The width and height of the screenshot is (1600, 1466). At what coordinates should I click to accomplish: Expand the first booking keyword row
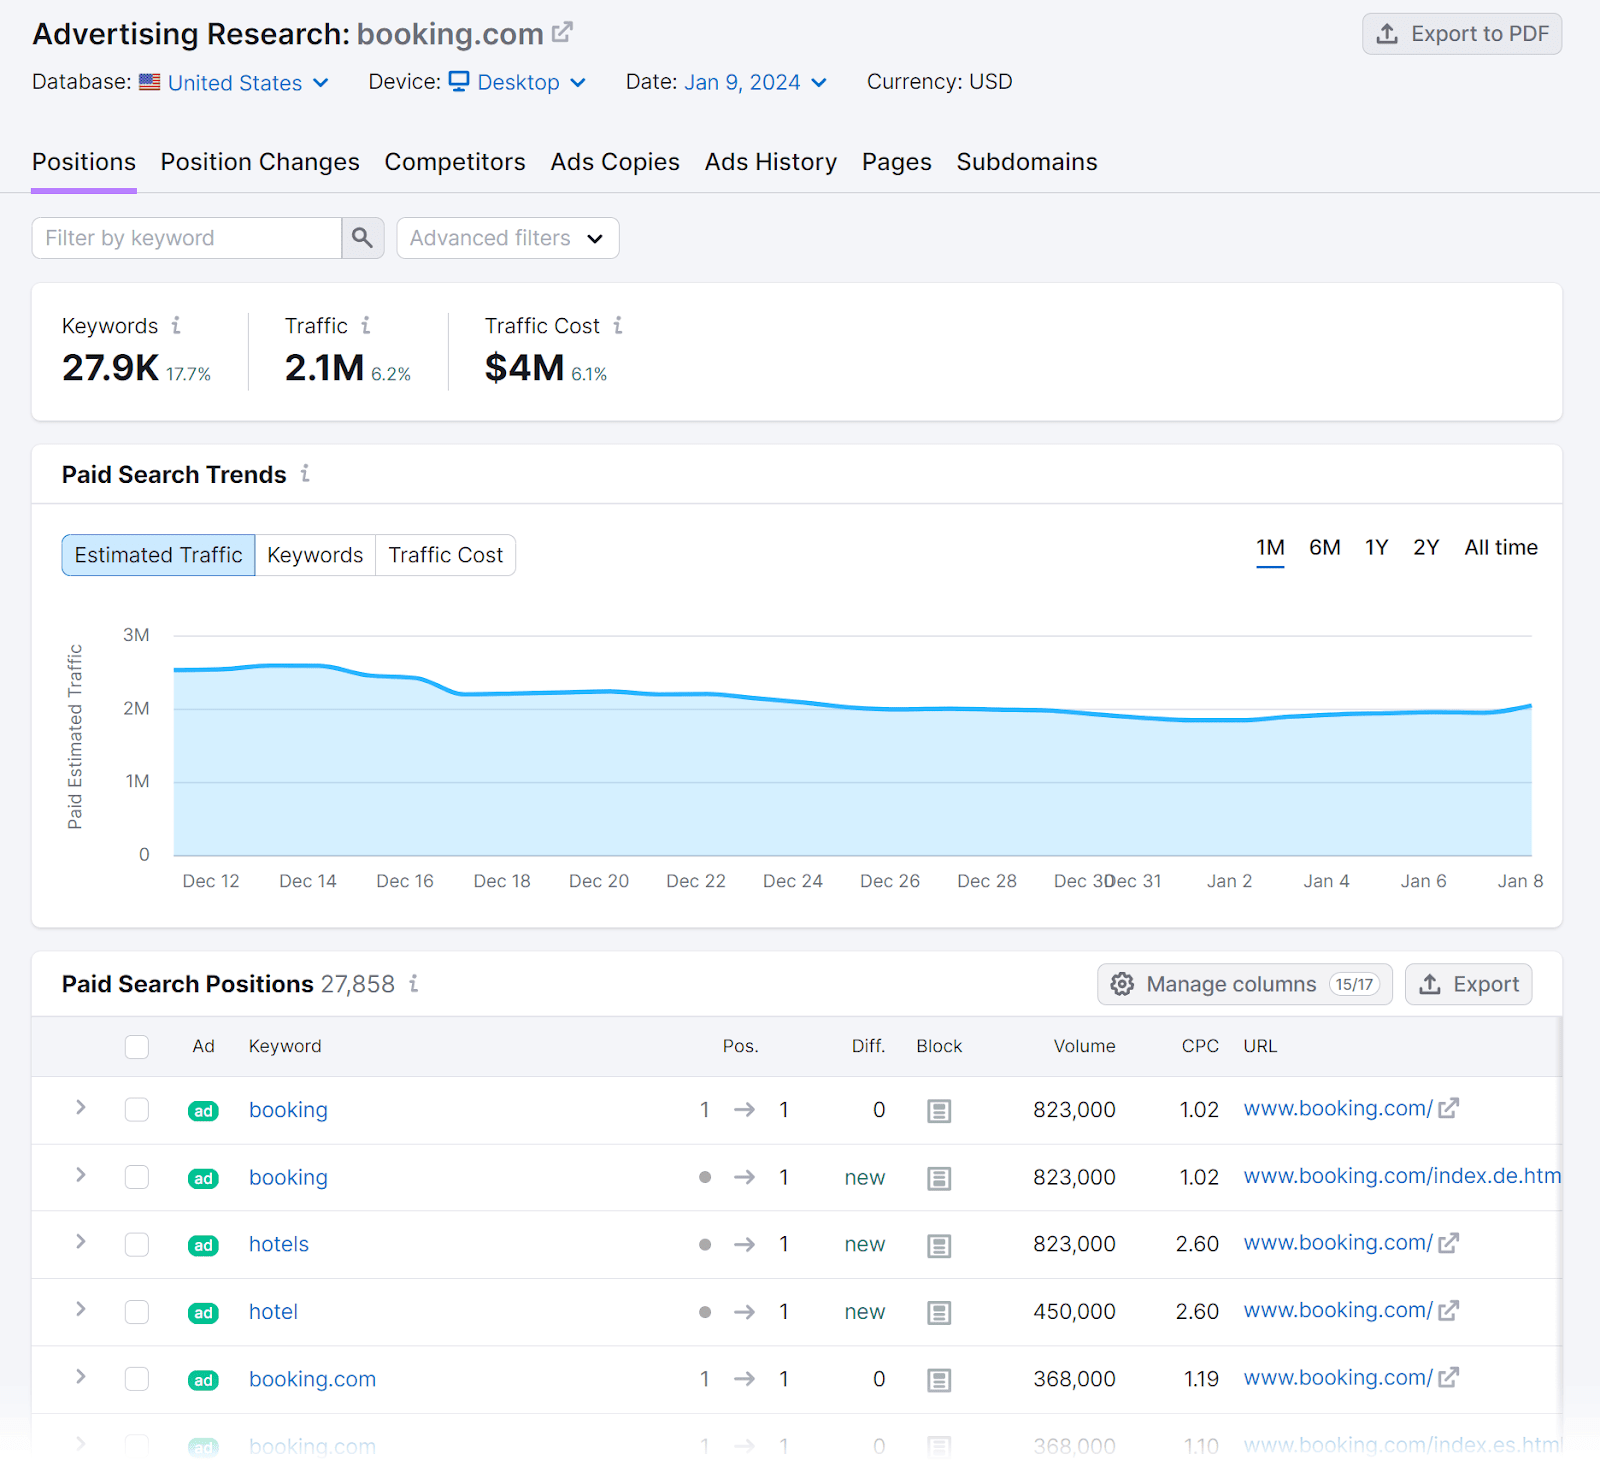[x=79, y=1108]
